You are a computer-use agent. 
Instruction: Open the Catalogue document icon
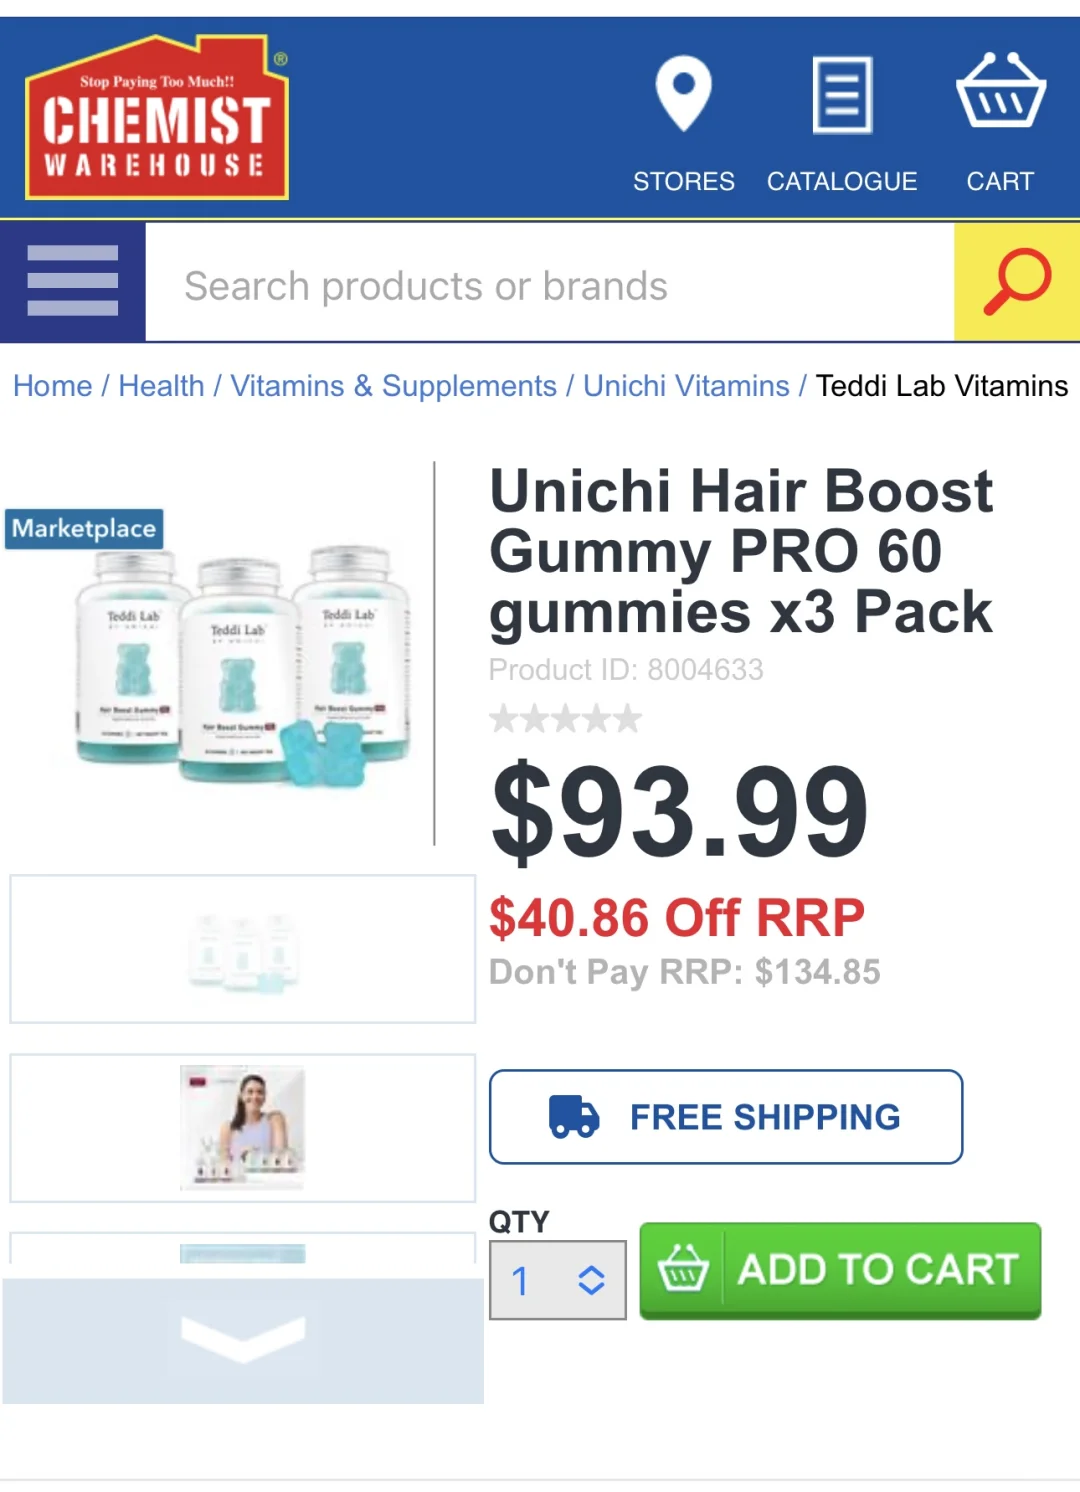(x=842, y=95)
